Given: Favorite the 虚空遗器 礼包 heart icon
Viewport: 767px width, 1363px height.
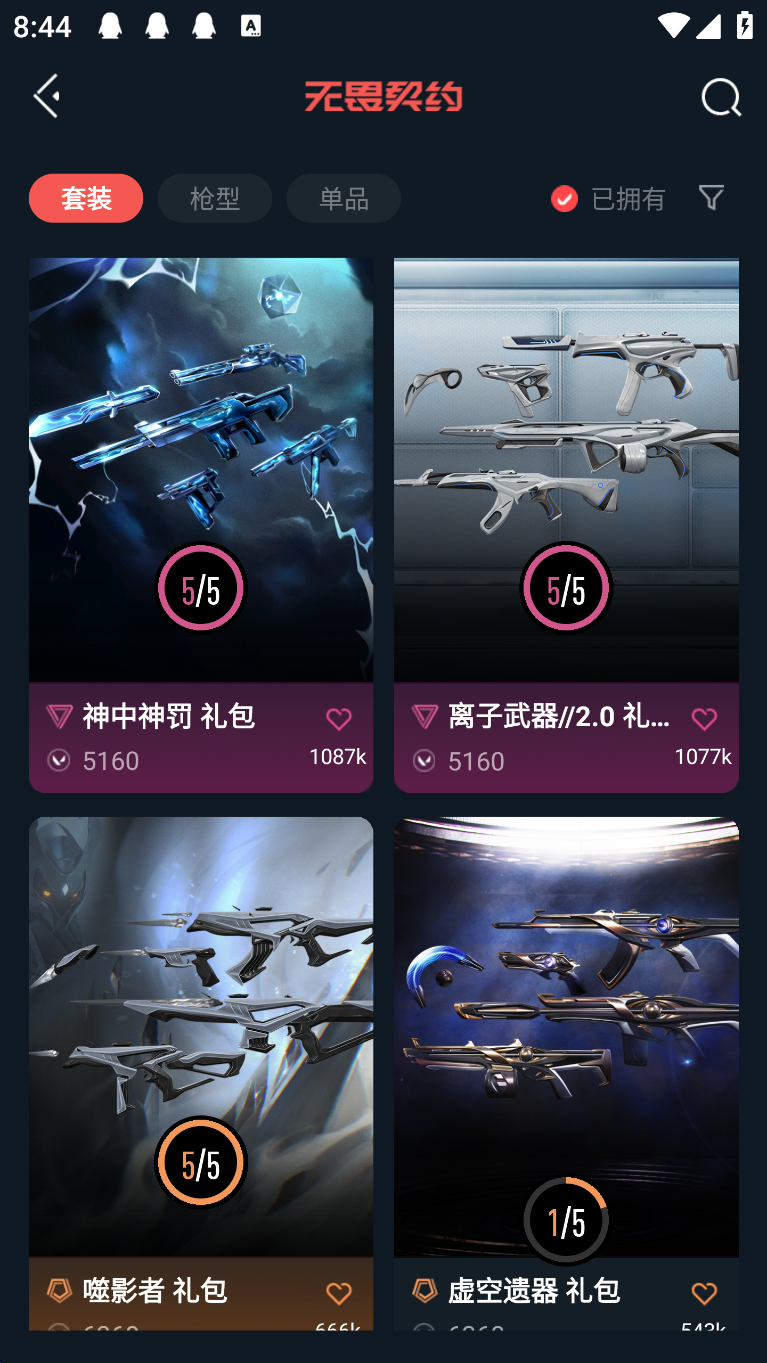Looking at the screenshot, I should click(x=704, y=1293).
